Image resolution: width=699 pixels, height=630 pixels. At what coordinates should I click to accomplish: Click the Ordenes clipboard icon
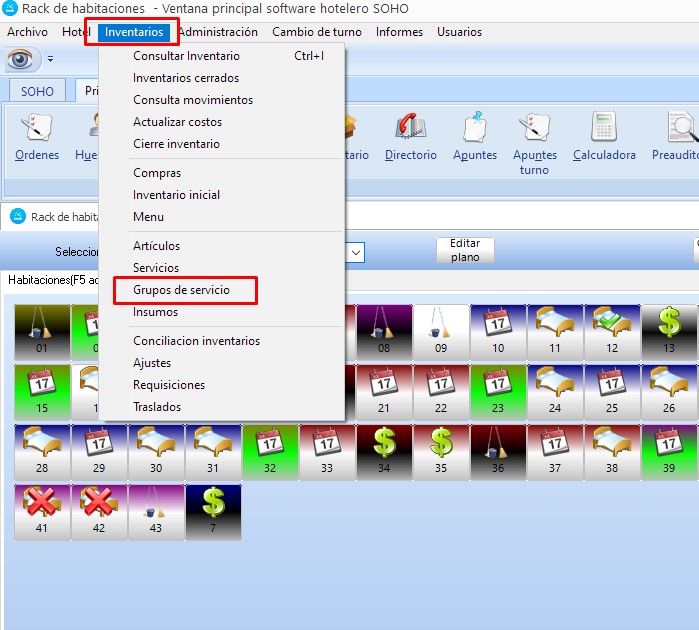pos(37,130)
